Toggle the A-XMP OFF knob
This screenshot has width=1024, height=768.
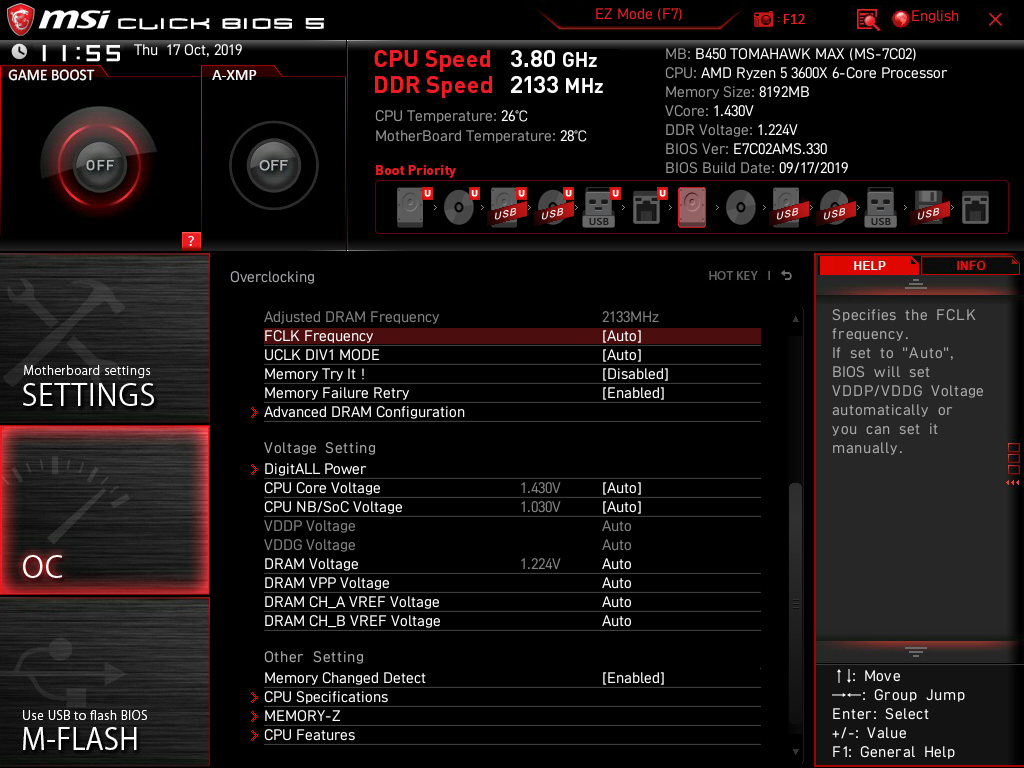273,165
